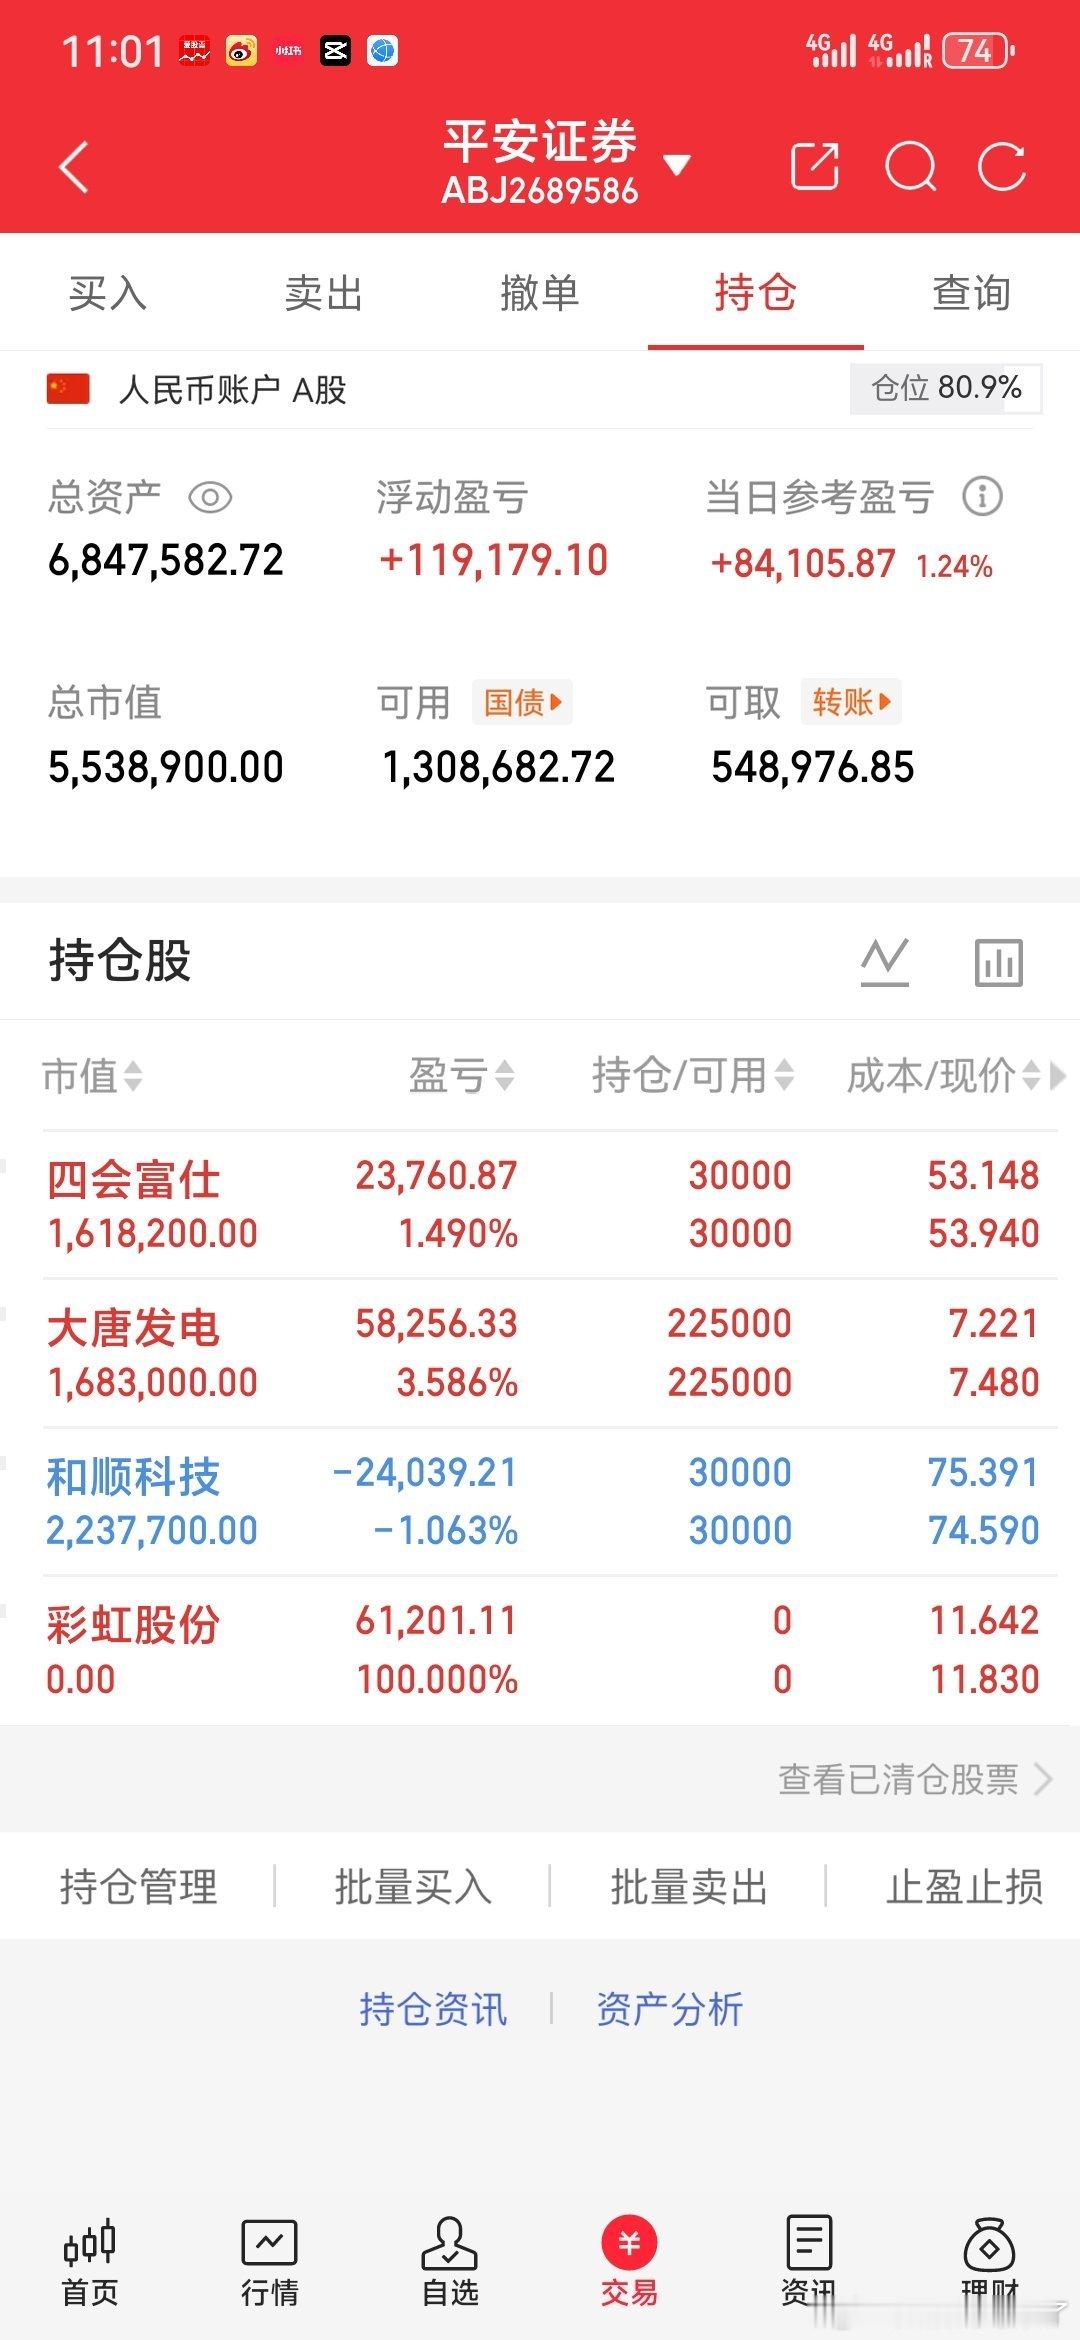Screen dimensions: 1080x2340
Task: Sort holdings by 盈亏 column
Action: (x=462, y=1076)
